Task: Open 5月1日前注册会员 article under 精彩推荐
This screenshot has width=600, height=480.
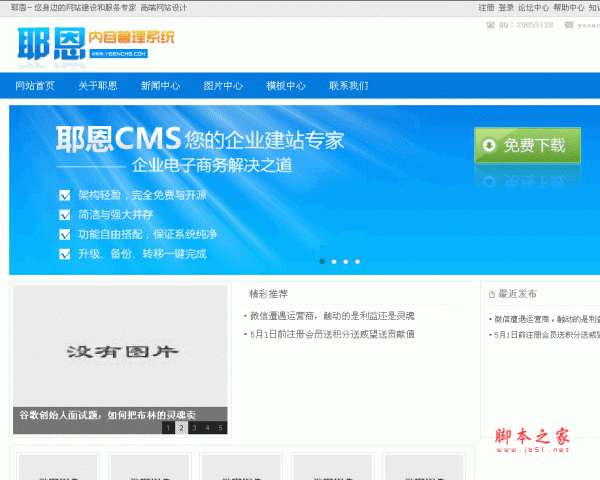Action: (x=332, y=335)
